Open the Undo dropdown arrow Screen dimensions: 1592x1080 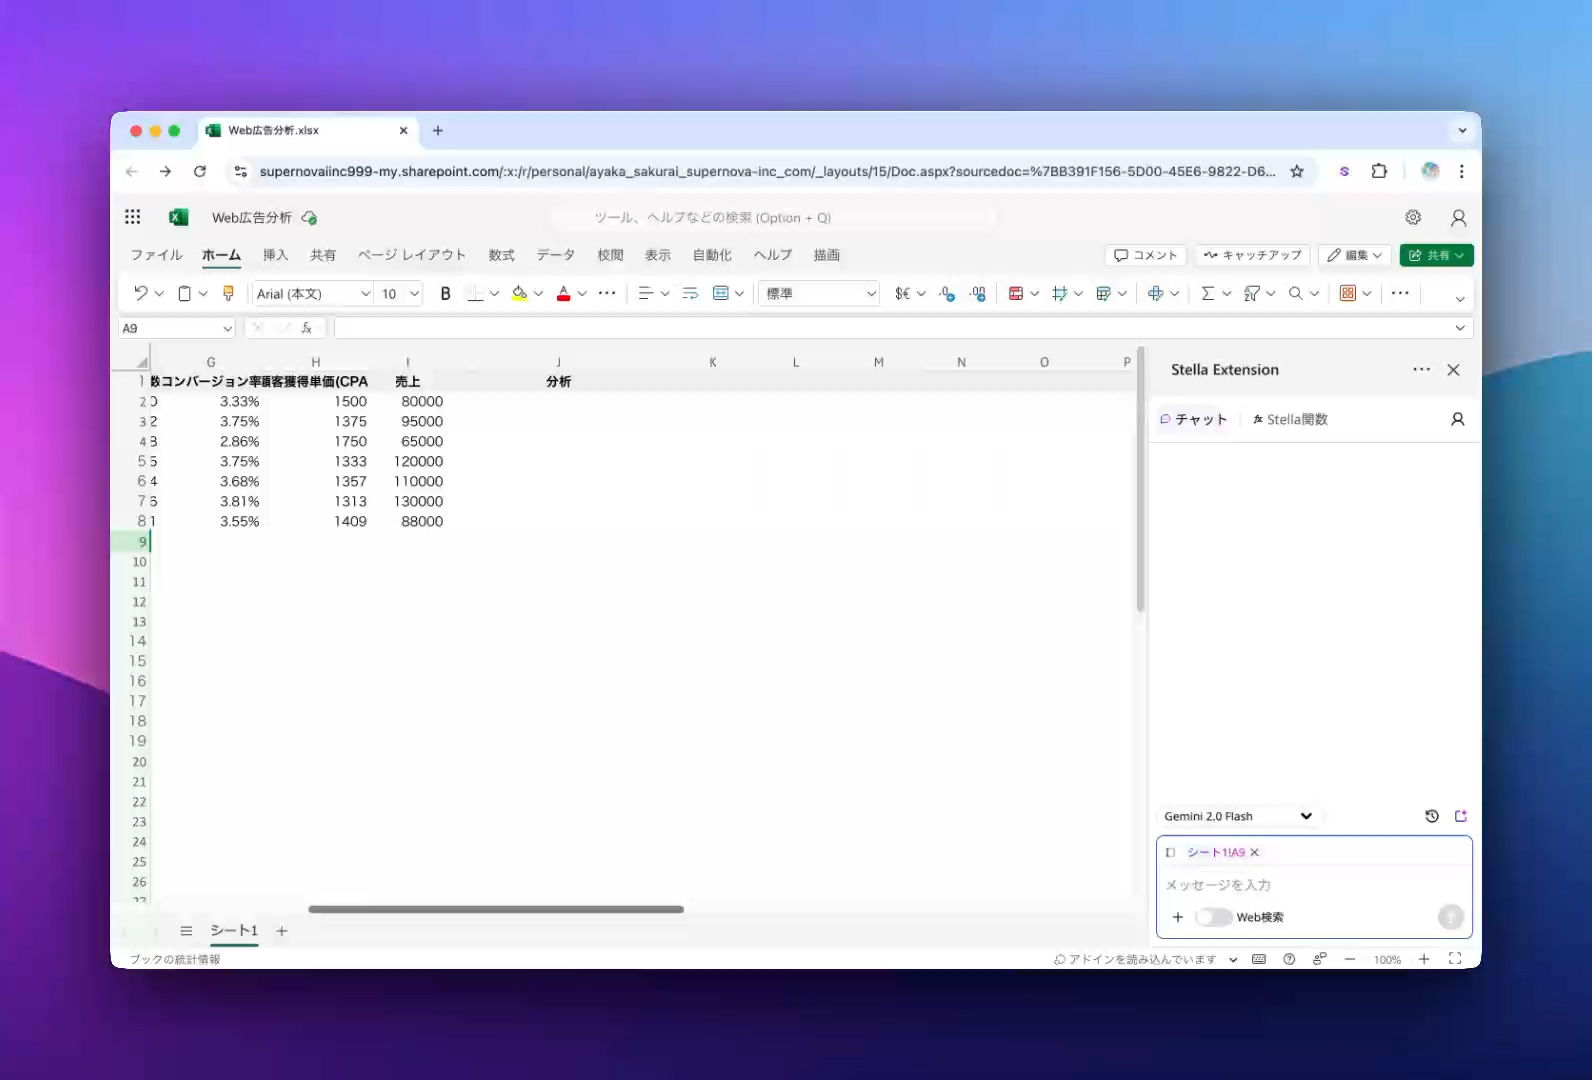coord(159,293)
